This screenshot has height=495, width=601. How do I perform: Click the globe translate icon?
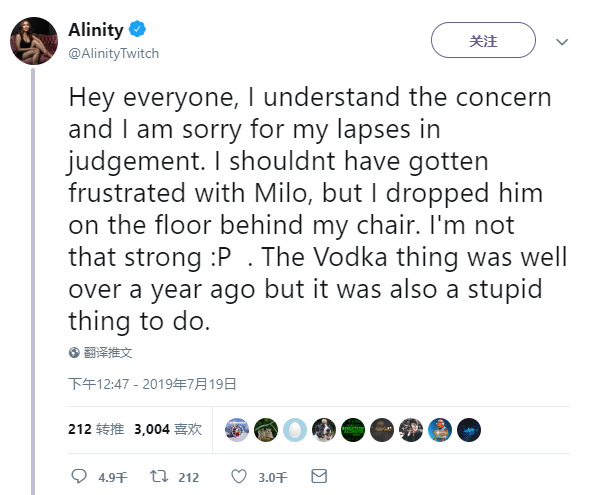[74, 353]
